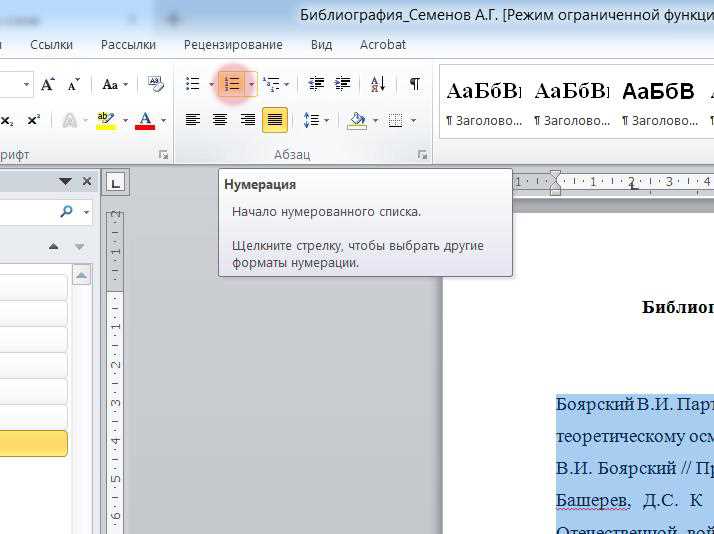This screenshot has height=534, width=714.
Task: Close the navigation pane
Action: [x=87, y=182]
